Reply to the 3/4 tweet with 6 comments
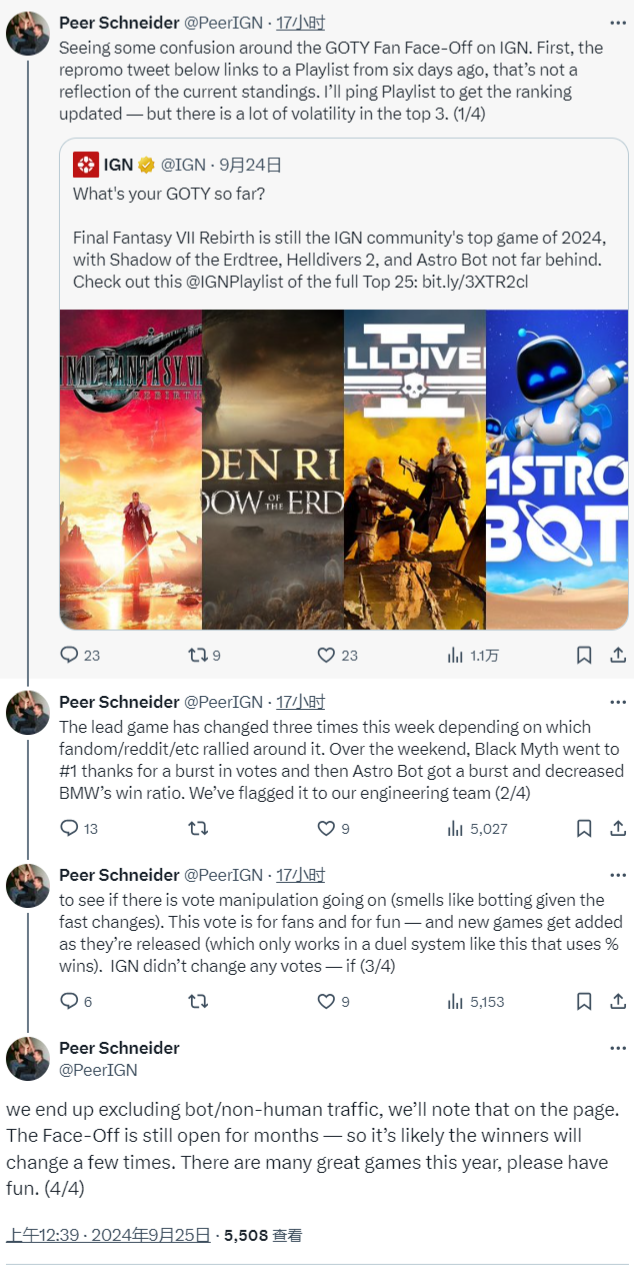Image resolution: width=634 pixels, height=1265 pixels. pyautogui.click(x=76, y=1001)
